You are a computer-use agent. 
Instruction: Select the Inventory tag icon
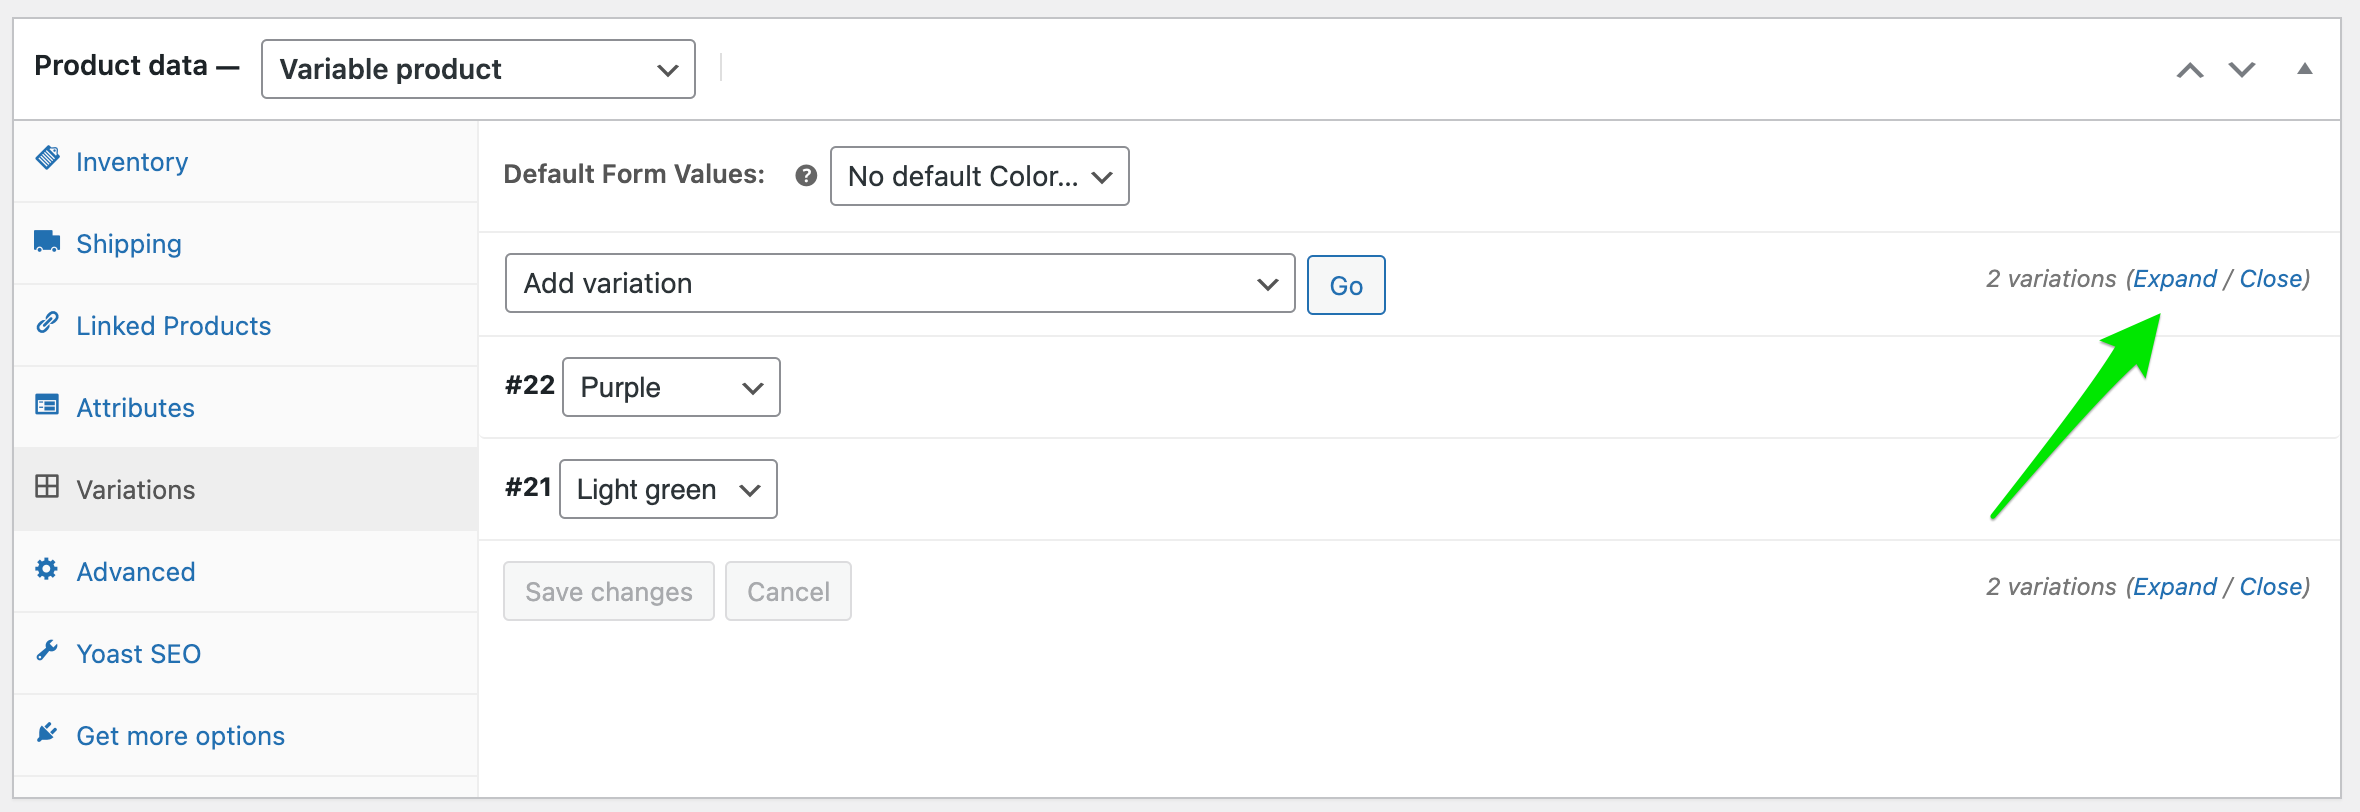coord(47,158)
